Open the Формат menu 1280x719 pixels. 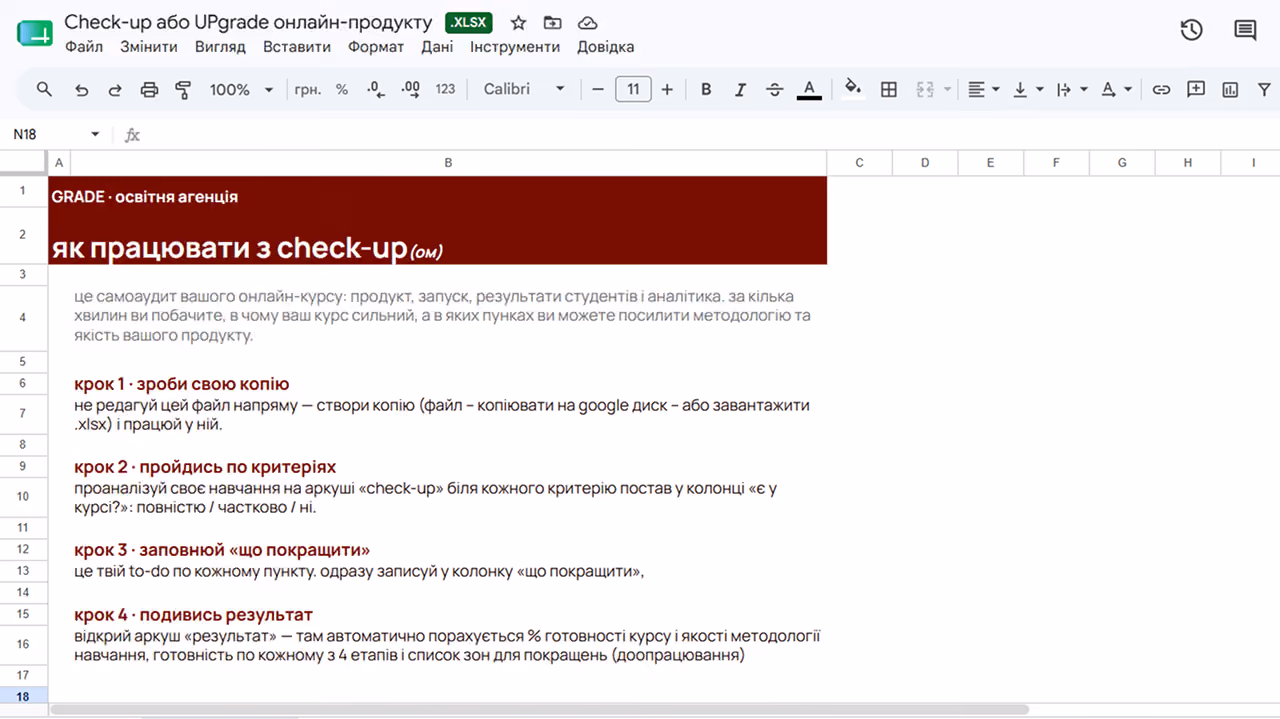376,46
